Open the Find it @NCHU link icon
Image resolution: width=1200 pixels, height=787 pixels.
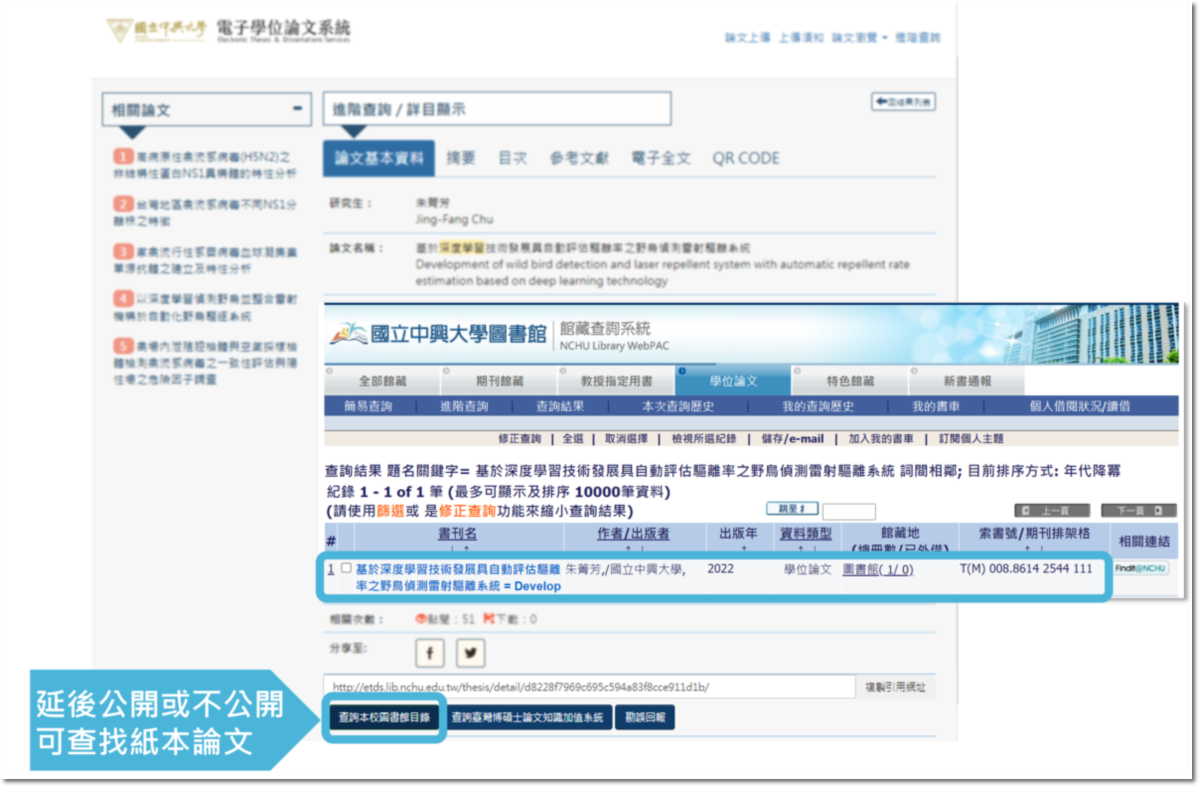click(x=1141, y=568)
